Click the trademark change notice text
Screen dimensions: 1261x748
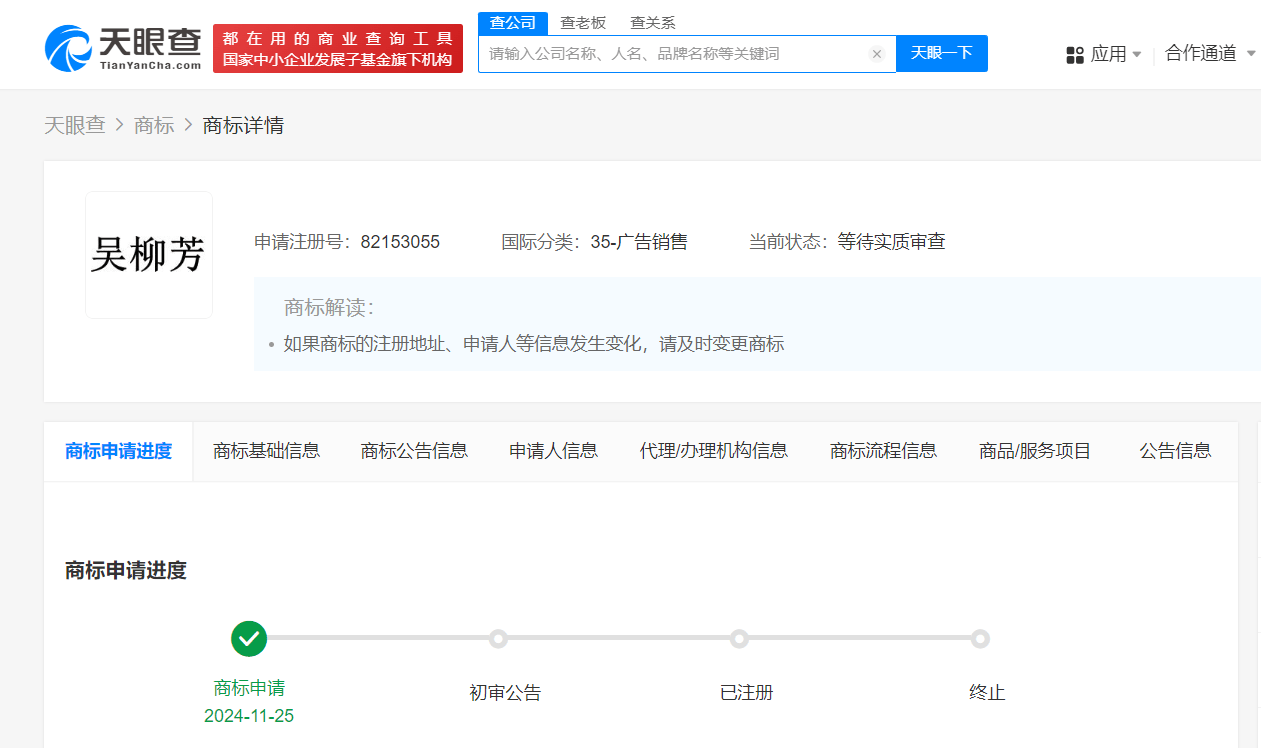pyautogui.click(x=534, y=344)
